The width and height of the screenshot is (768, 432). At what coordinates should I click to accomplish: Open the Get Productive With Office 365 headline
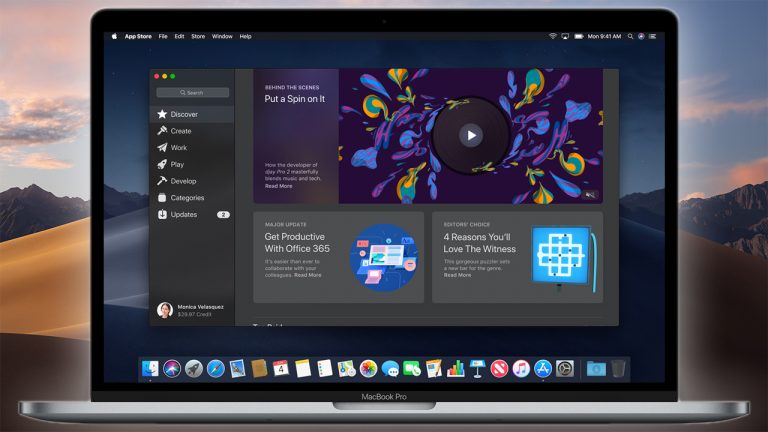pos(297,242)
